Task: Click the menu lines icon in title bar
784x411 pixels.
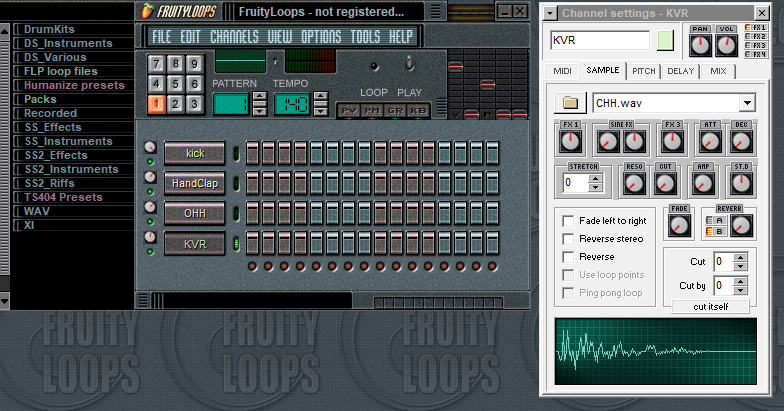Action: click(x=436, y=11)
